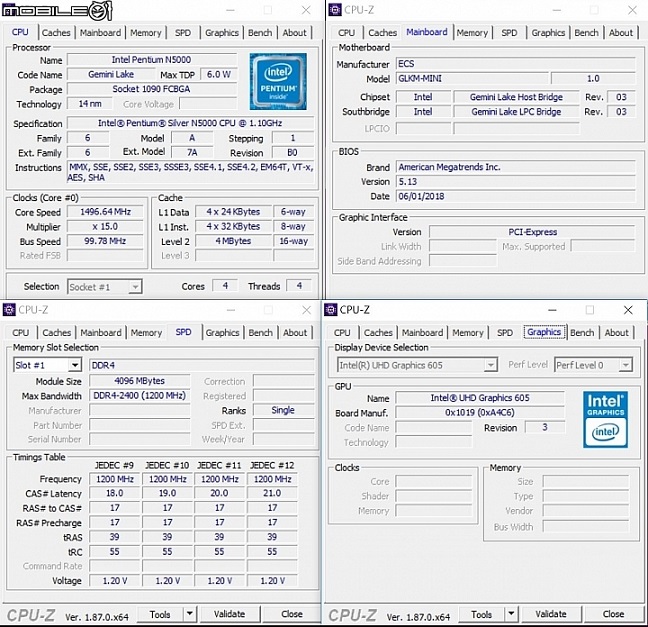Click Close button in Graphics window
Viewport: 648px width, 627px height.
click(613, 614)
